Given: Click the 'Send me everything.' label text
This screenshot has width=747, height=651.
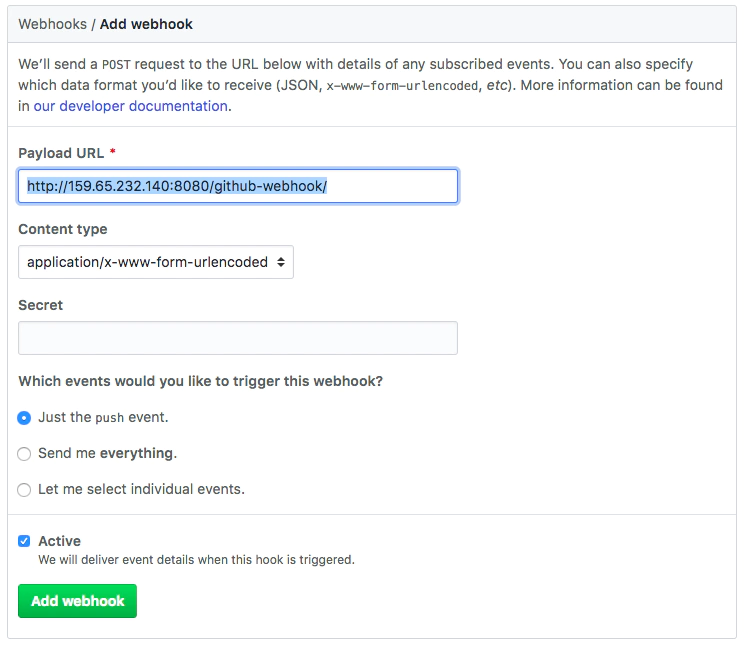Looking at the screenshot, I should (107, 453).
